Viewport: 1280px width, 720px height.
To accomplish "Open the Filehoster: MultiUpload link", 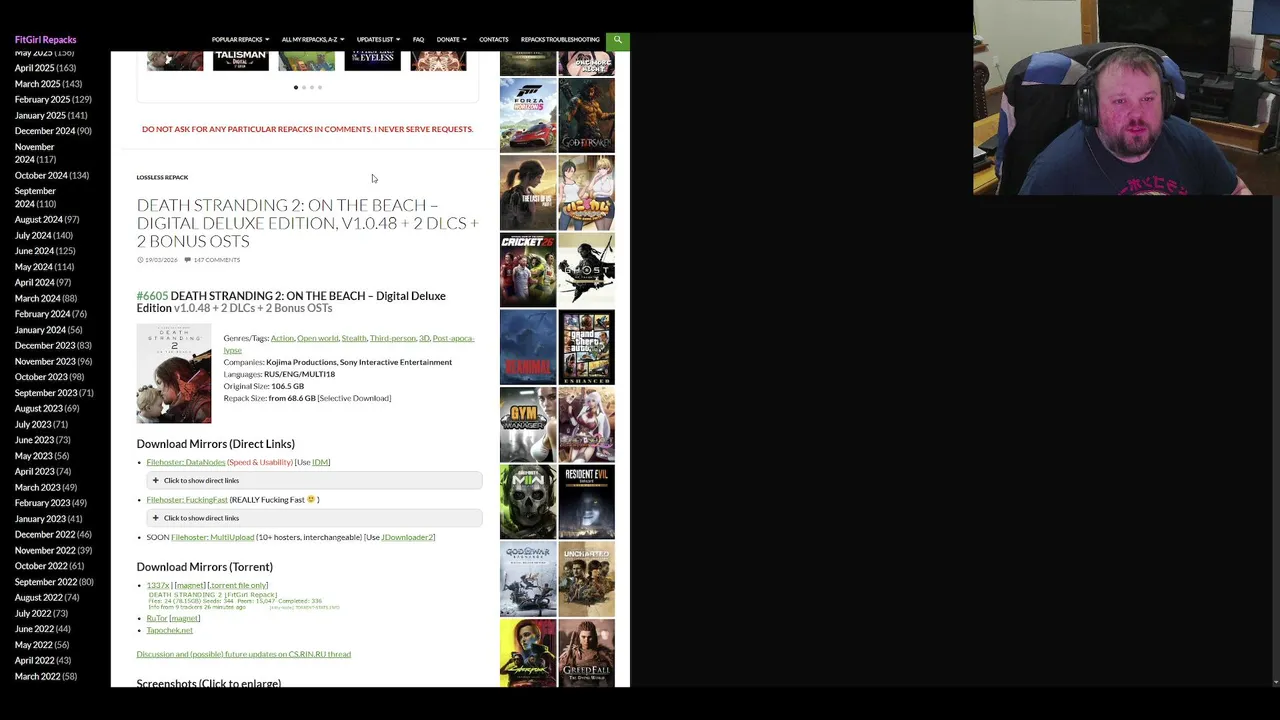I will [x=212, y=537].
